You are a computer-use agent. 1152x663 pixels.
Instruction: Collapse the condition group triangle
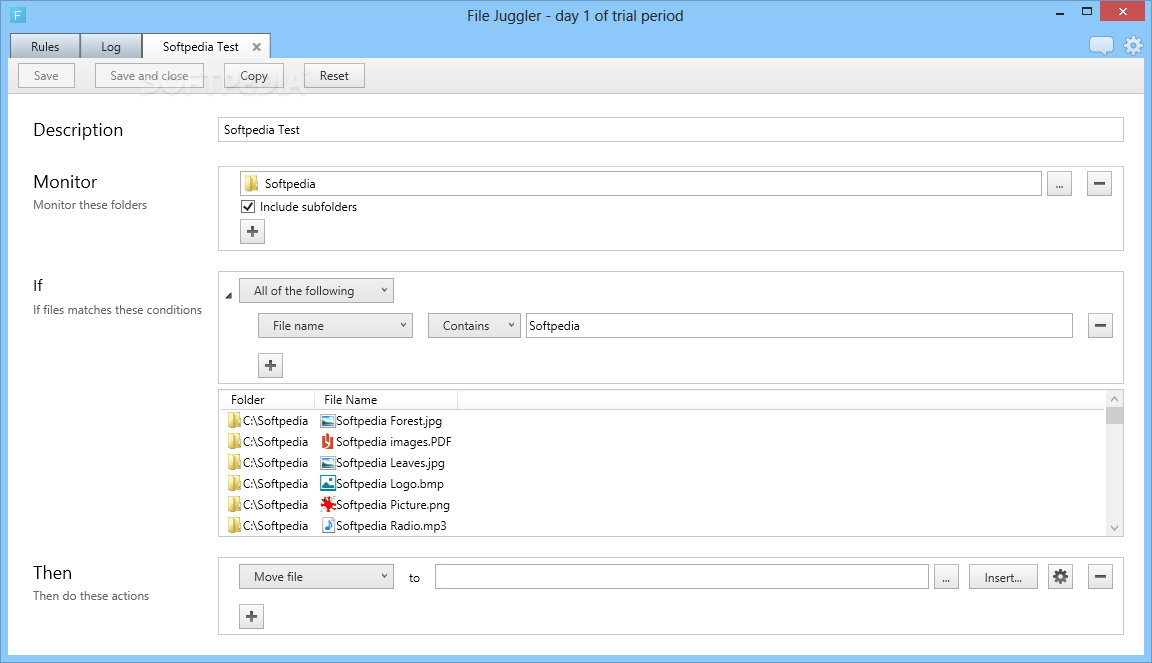[228, 295]
